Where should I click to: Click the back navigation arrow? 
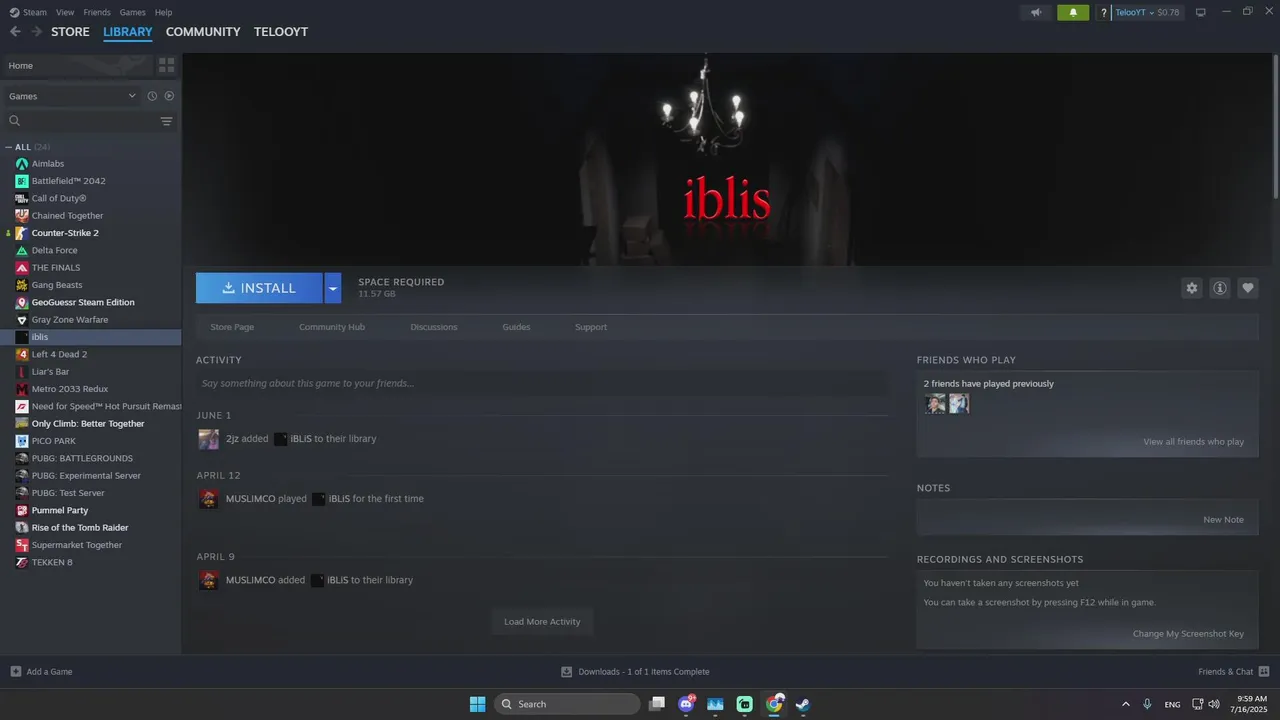(15, 32)
